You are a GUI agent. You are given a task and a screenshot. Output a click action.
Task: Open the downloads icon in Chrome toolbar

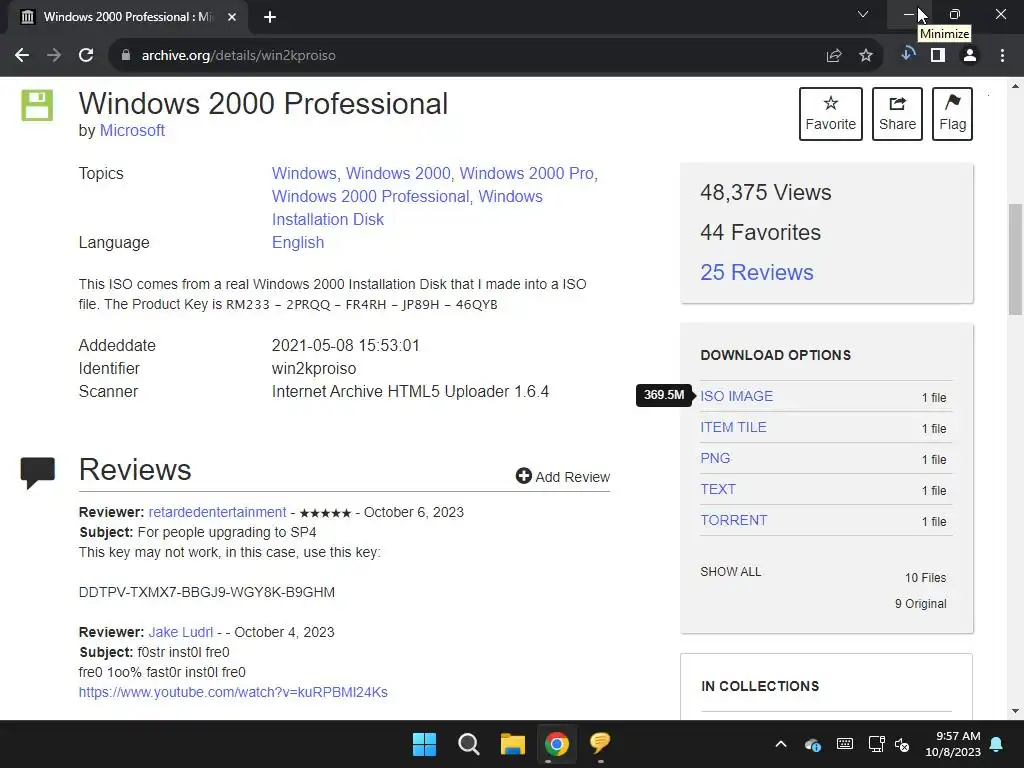coord(907,54)
